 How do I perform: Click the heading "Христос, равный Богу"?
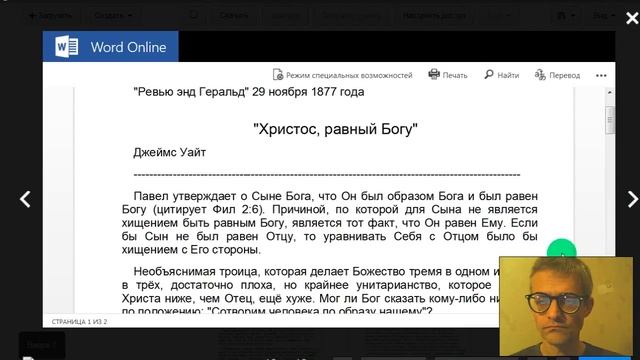click(335, 129)
